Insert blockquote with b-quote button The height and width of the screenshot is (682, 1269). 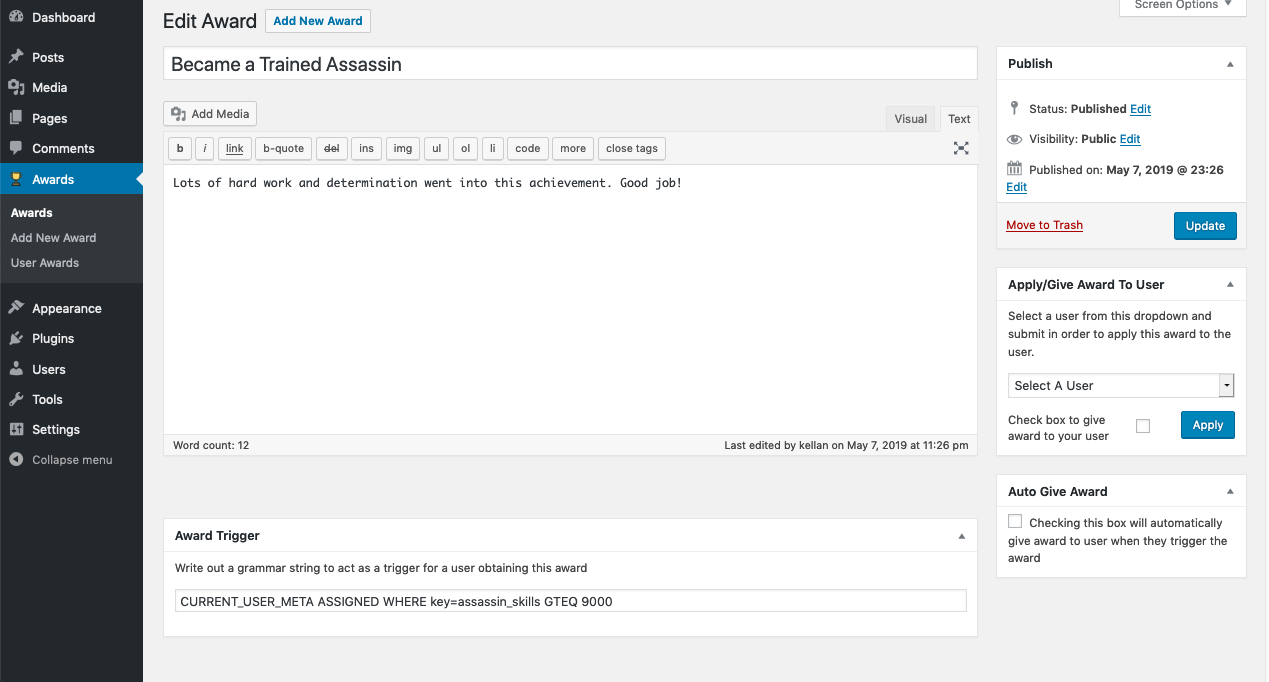[x=284, y=148]
